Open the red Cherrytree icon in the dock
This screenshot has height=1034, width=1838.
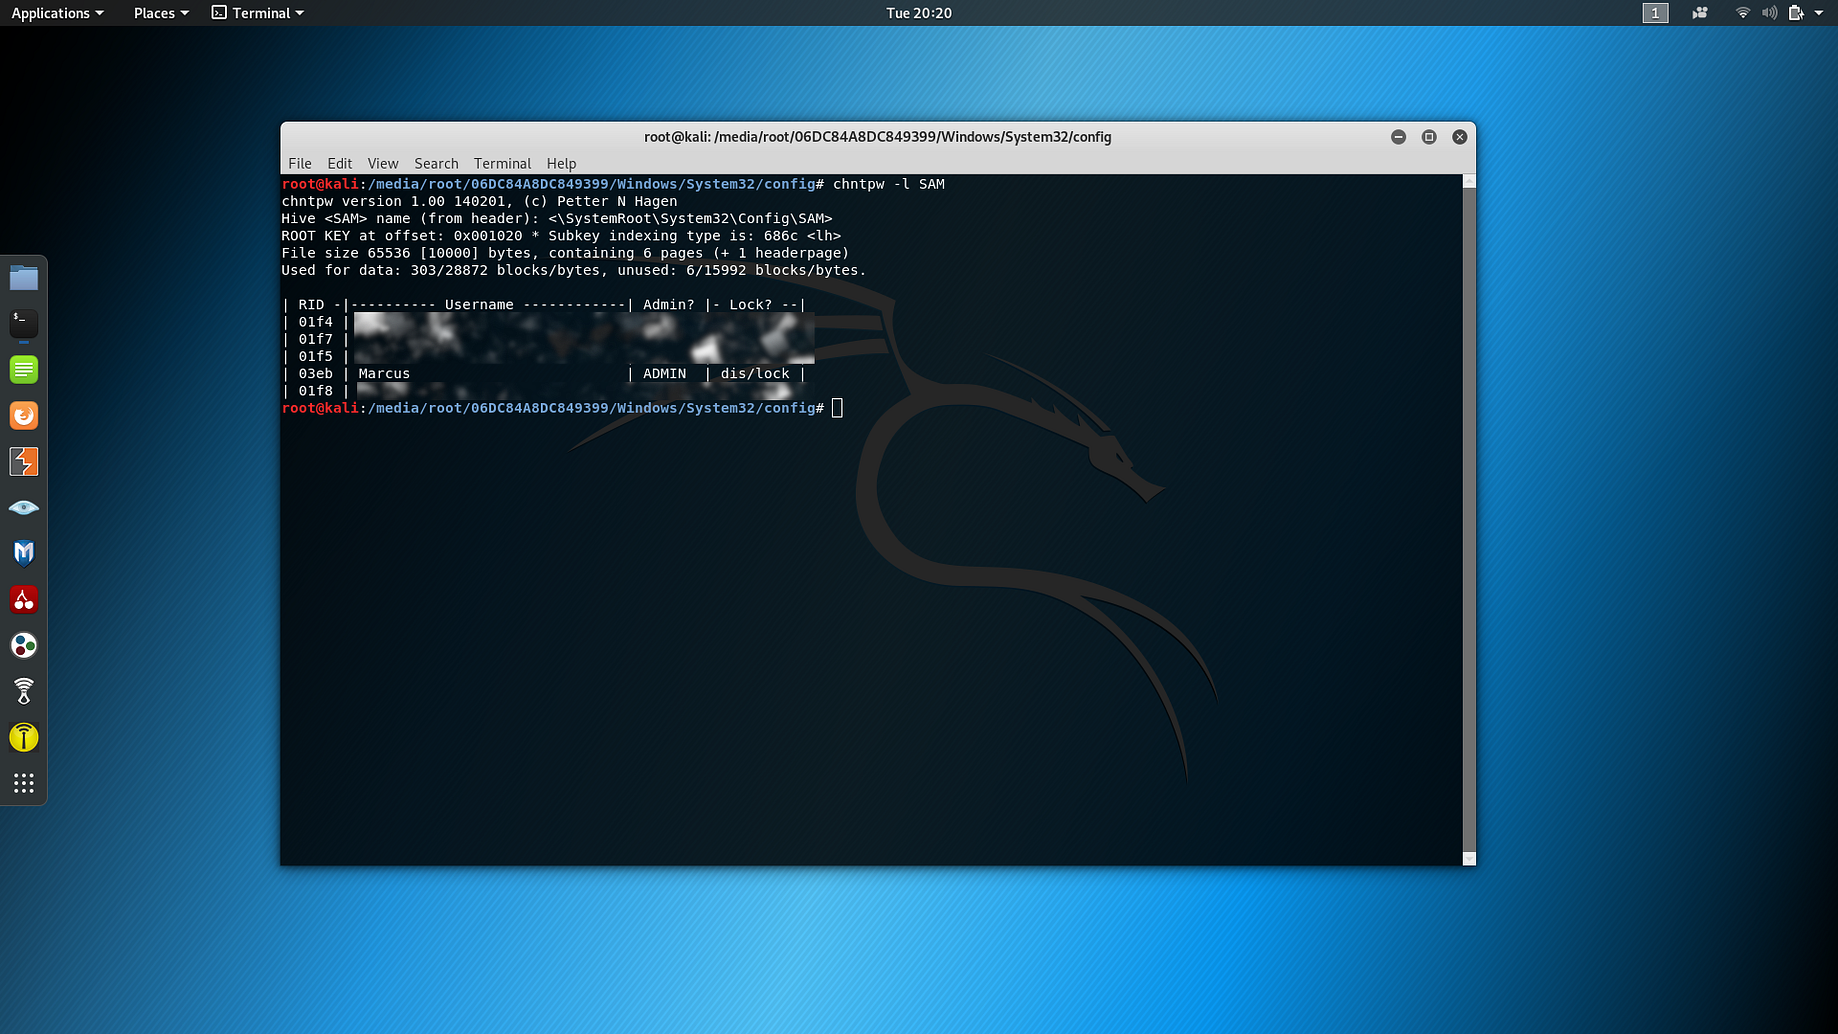click(24, 599)
